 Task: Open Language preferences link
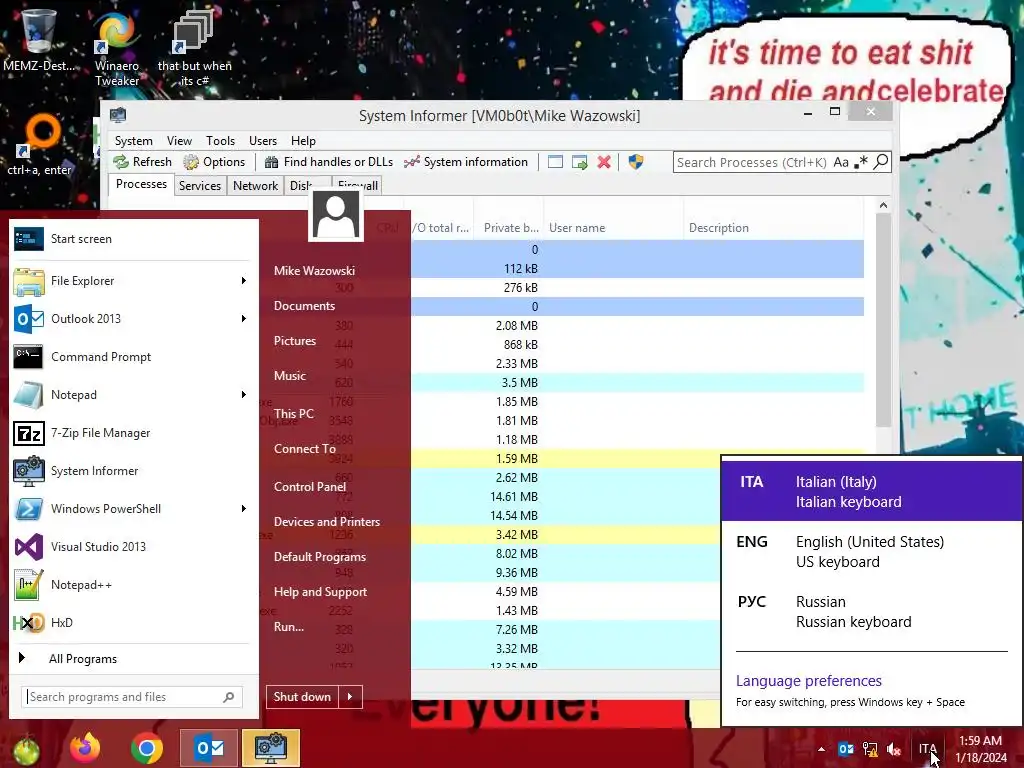coord(808,680)
